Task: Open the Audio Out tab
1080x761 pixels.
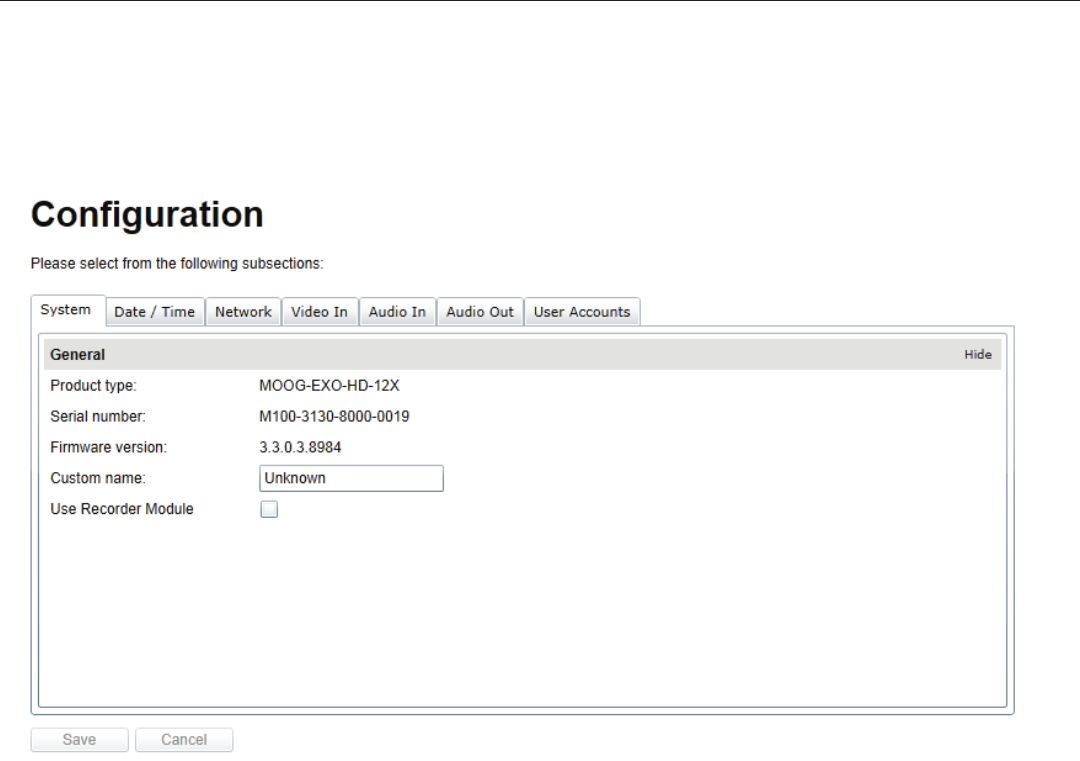Action: pos(480,312)
